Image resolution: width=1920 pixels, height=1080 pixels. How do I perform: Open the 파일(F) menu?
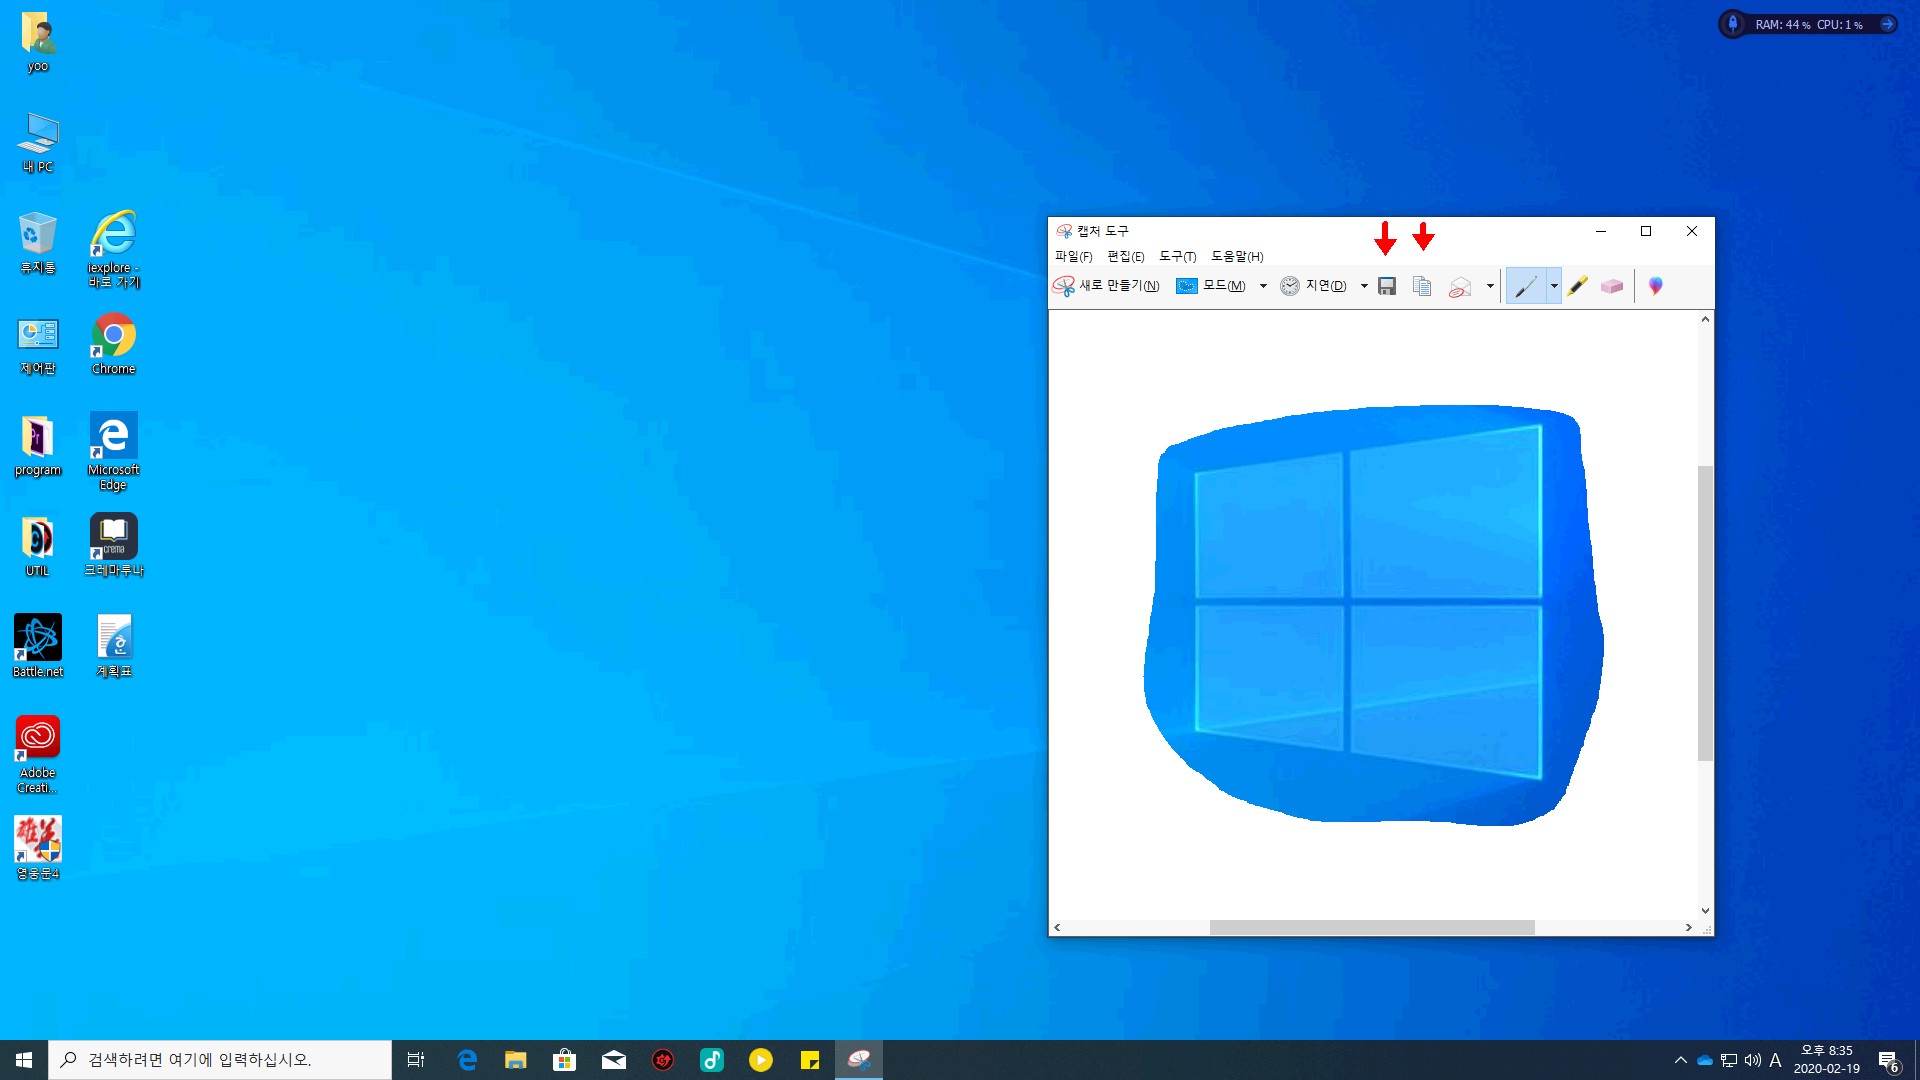point(1073,257)
